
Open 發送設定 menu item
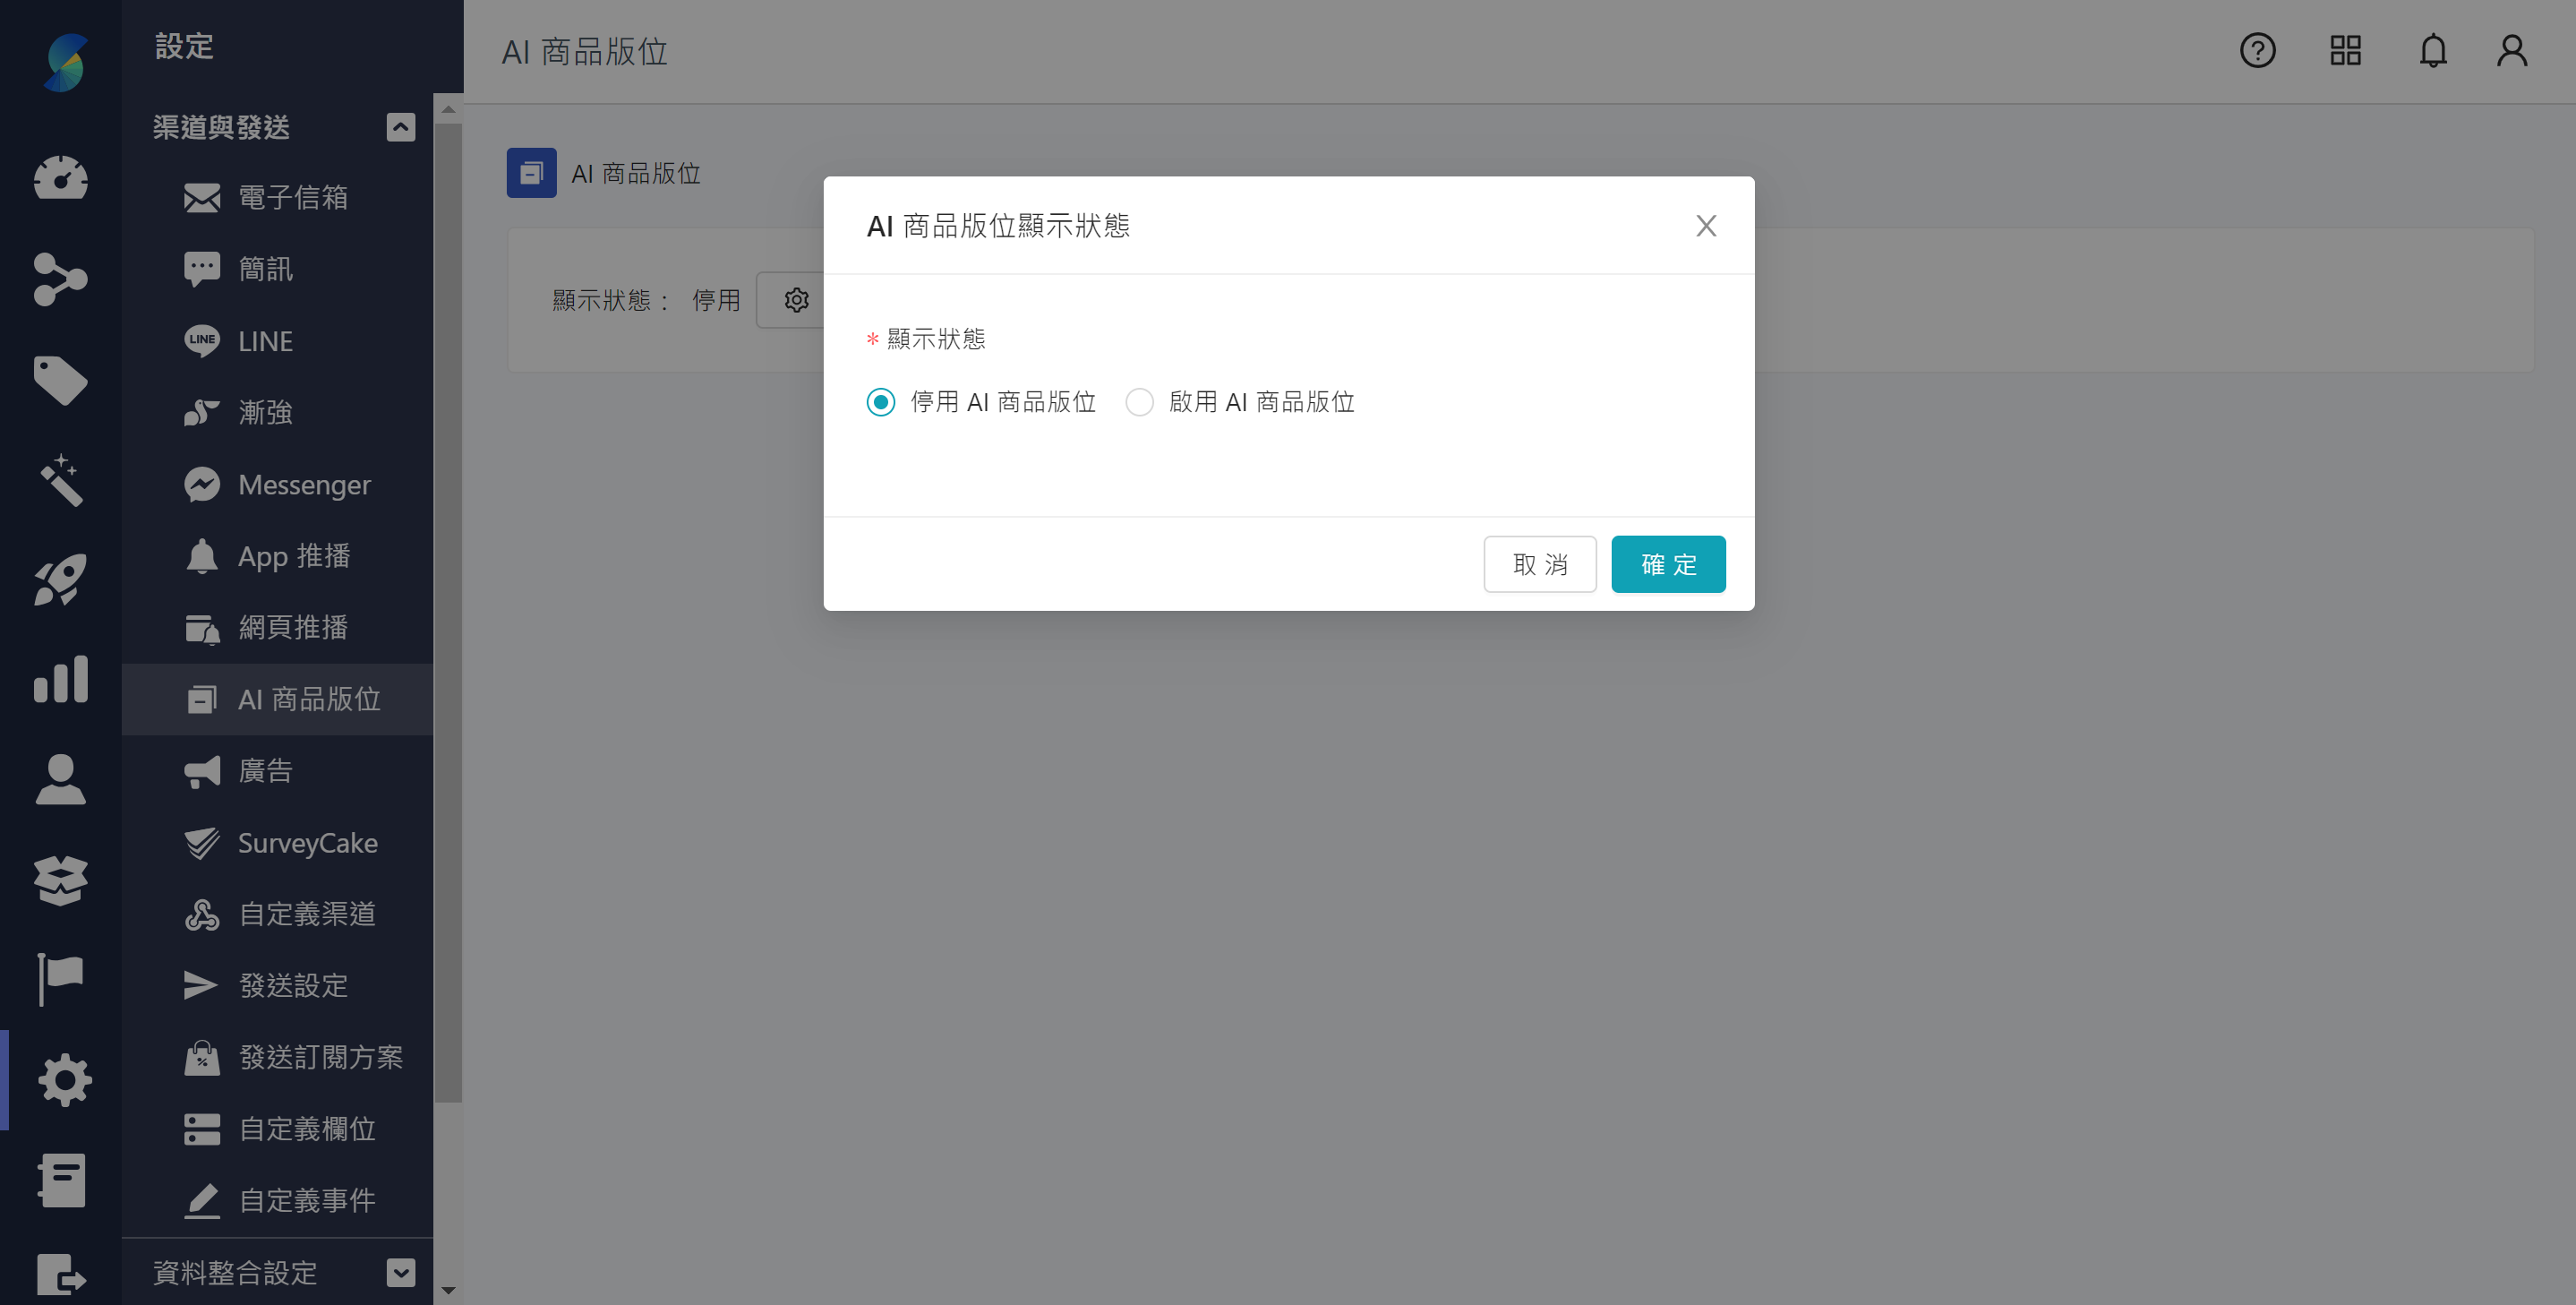tap(278, 986)
